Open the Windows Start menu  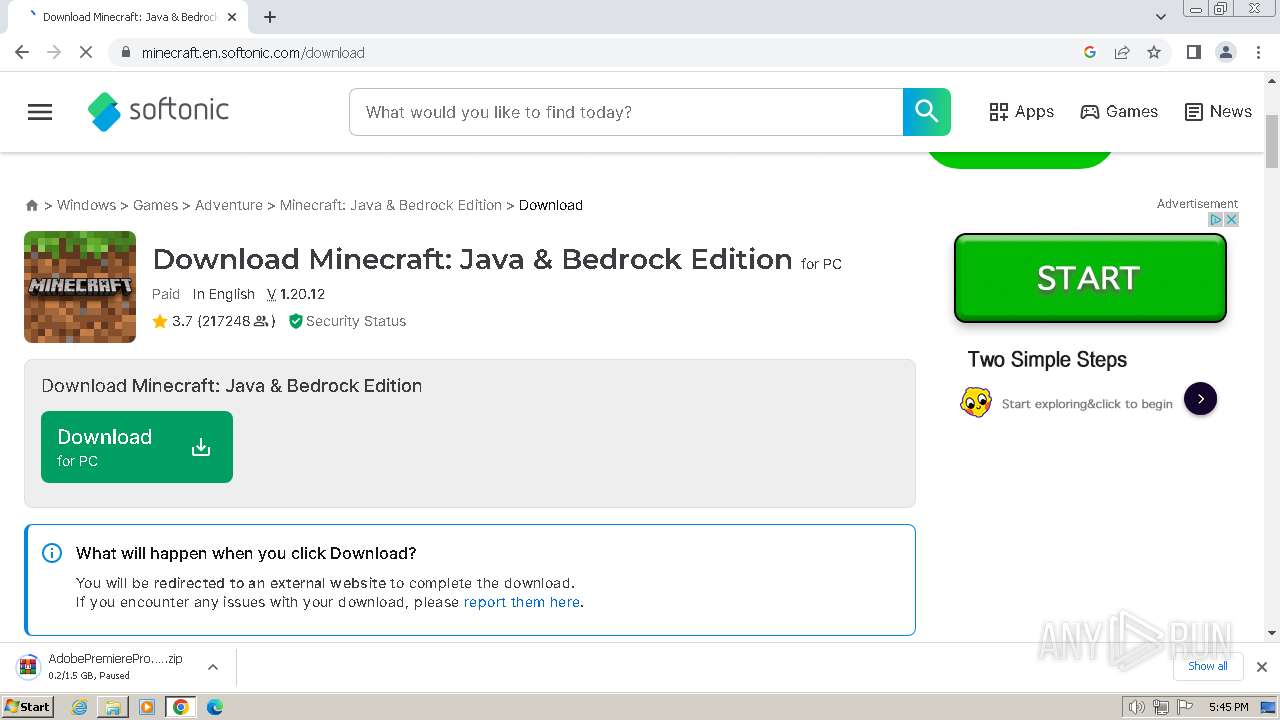[x=27, y=706]
